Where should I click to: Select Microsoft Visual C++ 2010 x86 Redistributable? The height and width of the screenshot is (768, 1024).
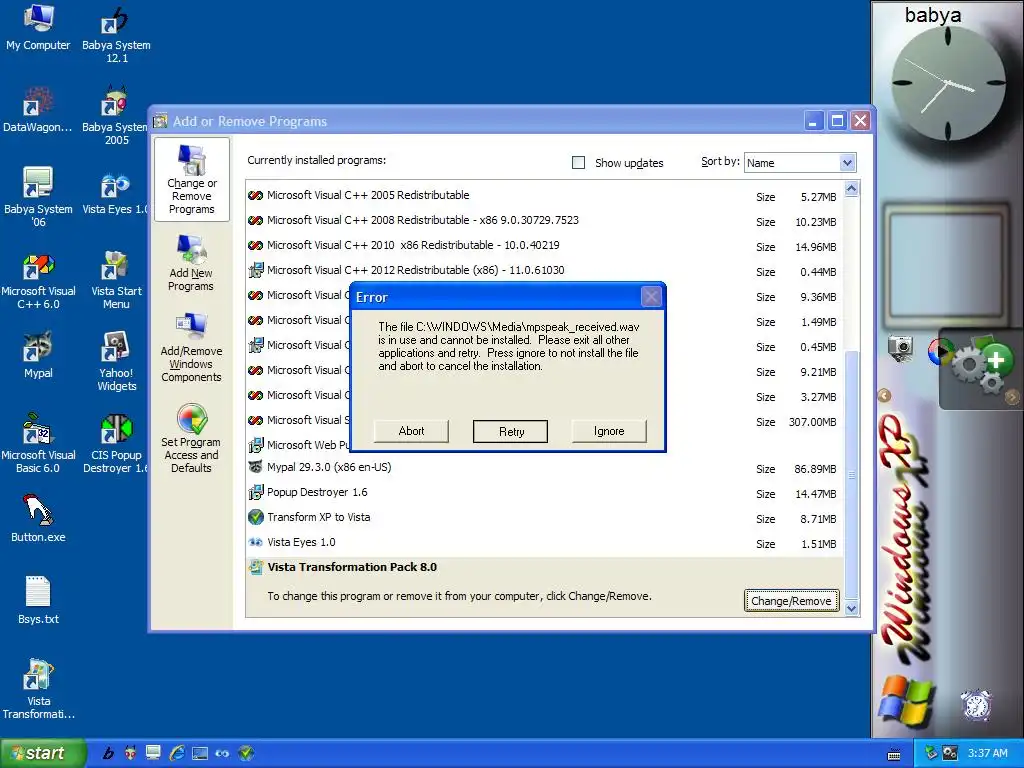(545, 245)
